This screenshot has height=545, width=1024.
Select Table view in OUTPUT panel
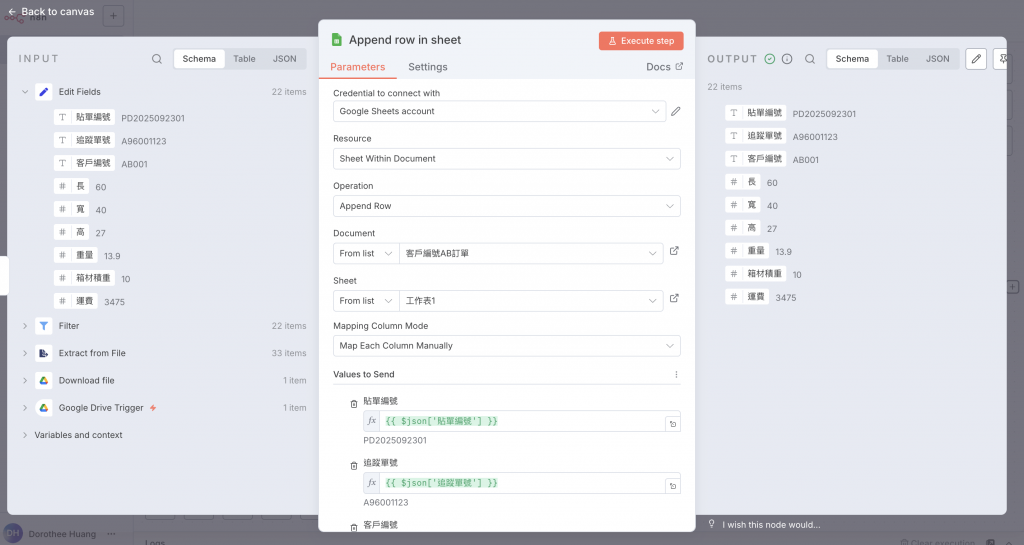897,59
